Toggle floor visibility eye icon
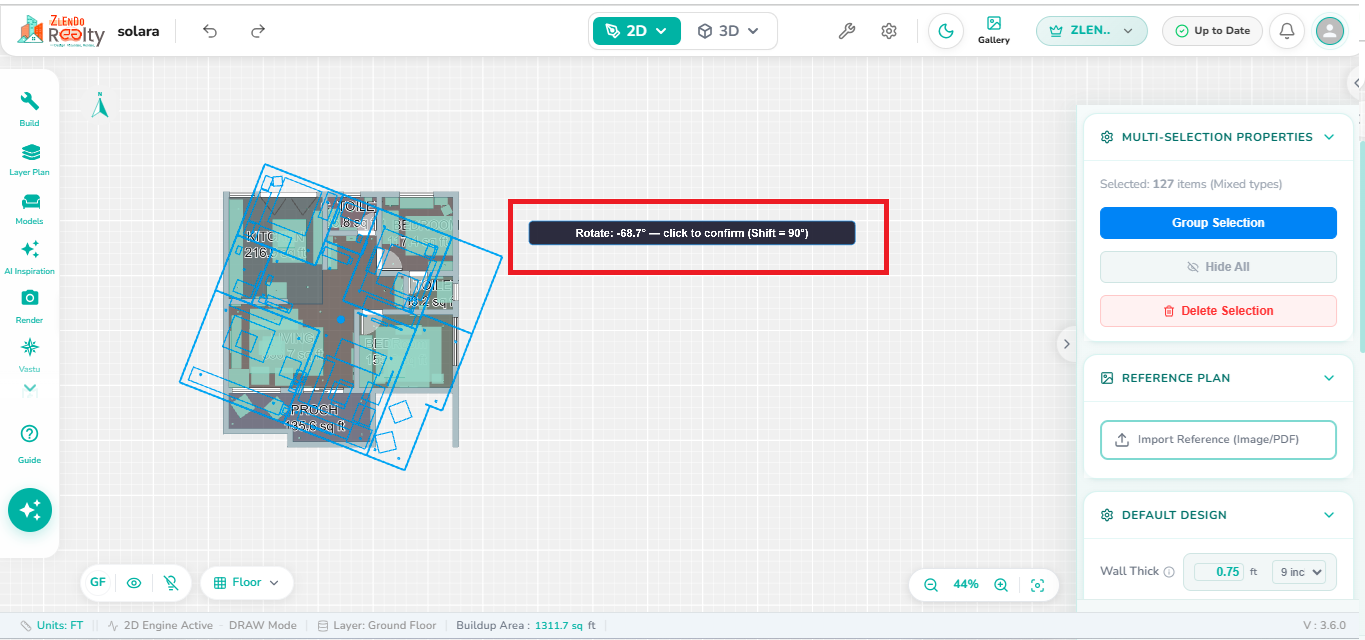Viewport: 1365px width, 640px height. point(134,583)
